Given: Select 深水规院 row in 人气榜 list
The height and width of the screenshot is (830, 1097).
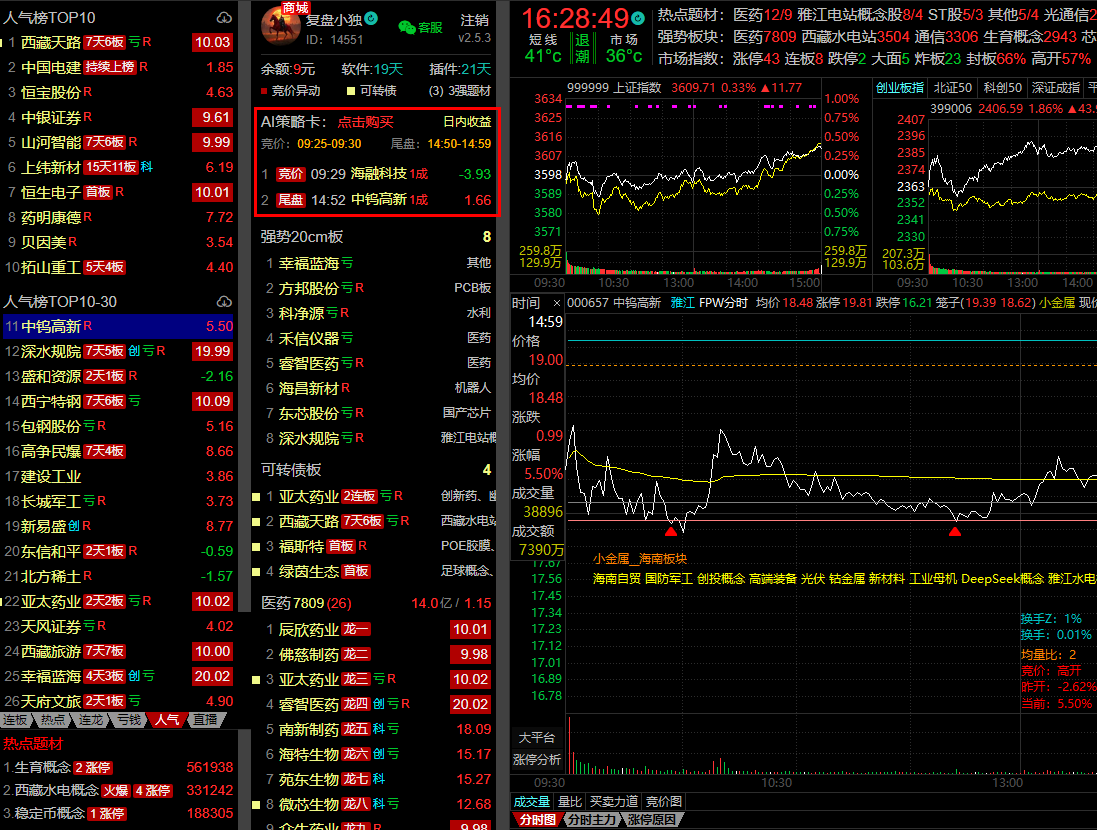Looking at the screenshot, I should click(118, 351).
